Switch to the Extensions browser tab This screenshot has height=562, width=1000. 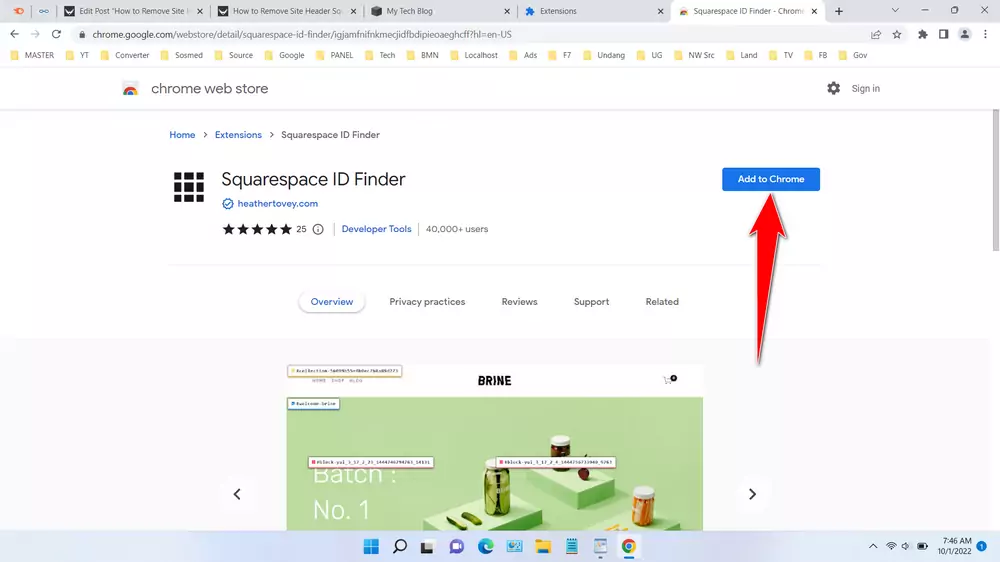click(592, 11)
